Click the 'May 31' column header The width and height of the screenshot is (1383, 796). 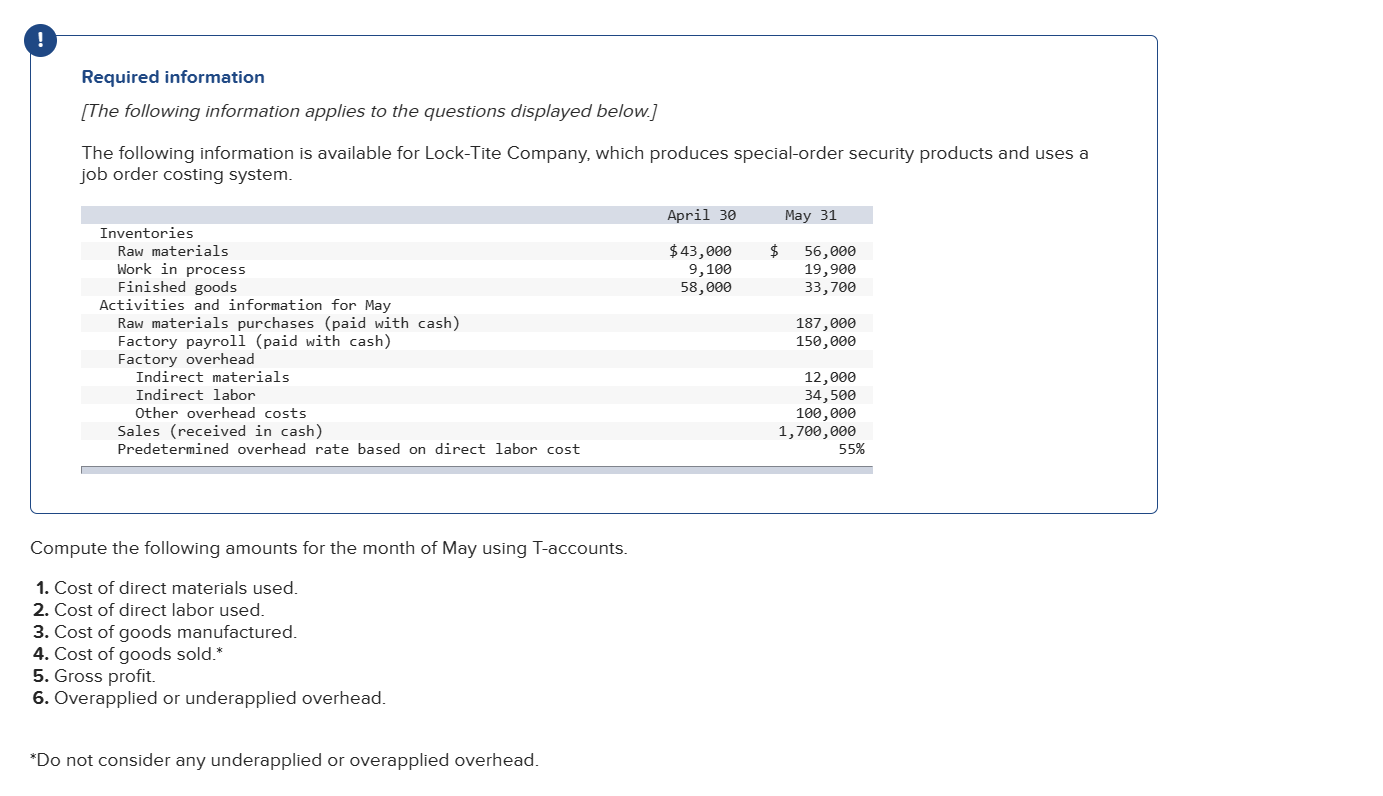click(x=811, y=215)
